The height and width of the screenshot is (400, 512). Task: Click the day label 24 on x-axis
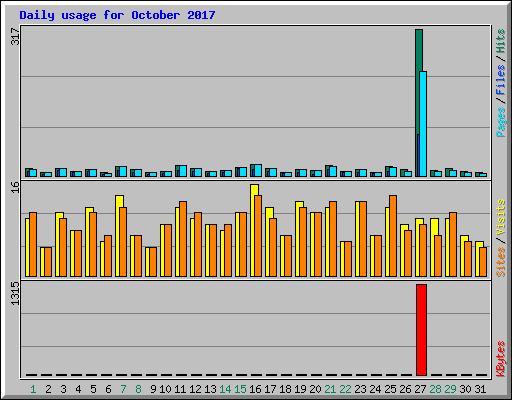(x=375, y=389)
